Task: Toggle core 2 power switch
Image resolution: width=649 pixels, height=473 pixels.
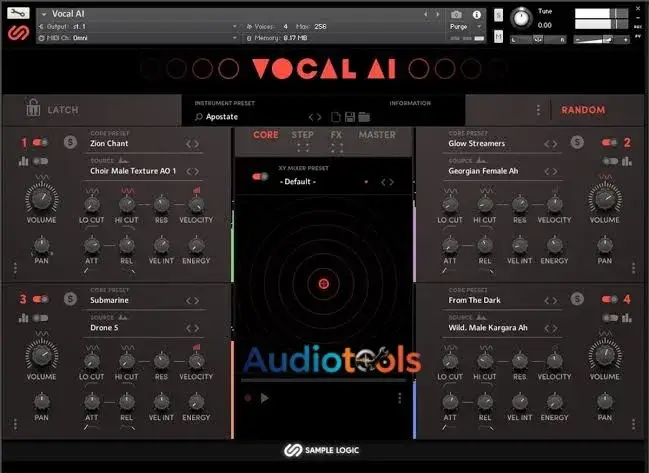Action: (x=609, y=142)
